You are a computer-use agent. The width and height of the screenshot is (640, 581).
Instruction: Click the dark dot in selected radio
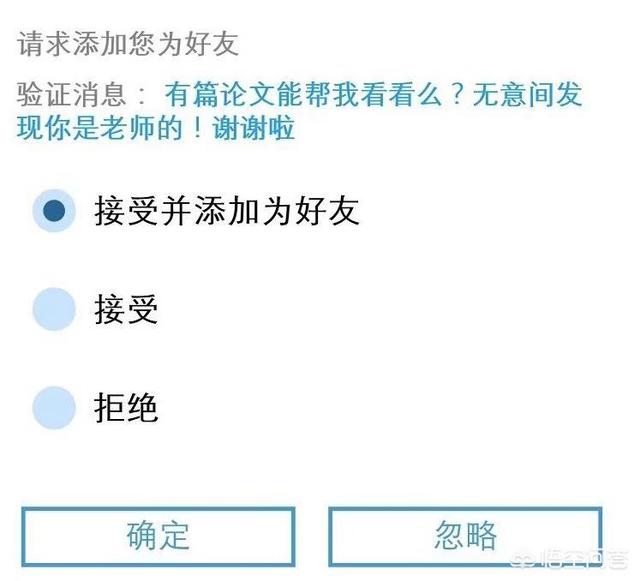pyautogui.click(x=54, y=211)
